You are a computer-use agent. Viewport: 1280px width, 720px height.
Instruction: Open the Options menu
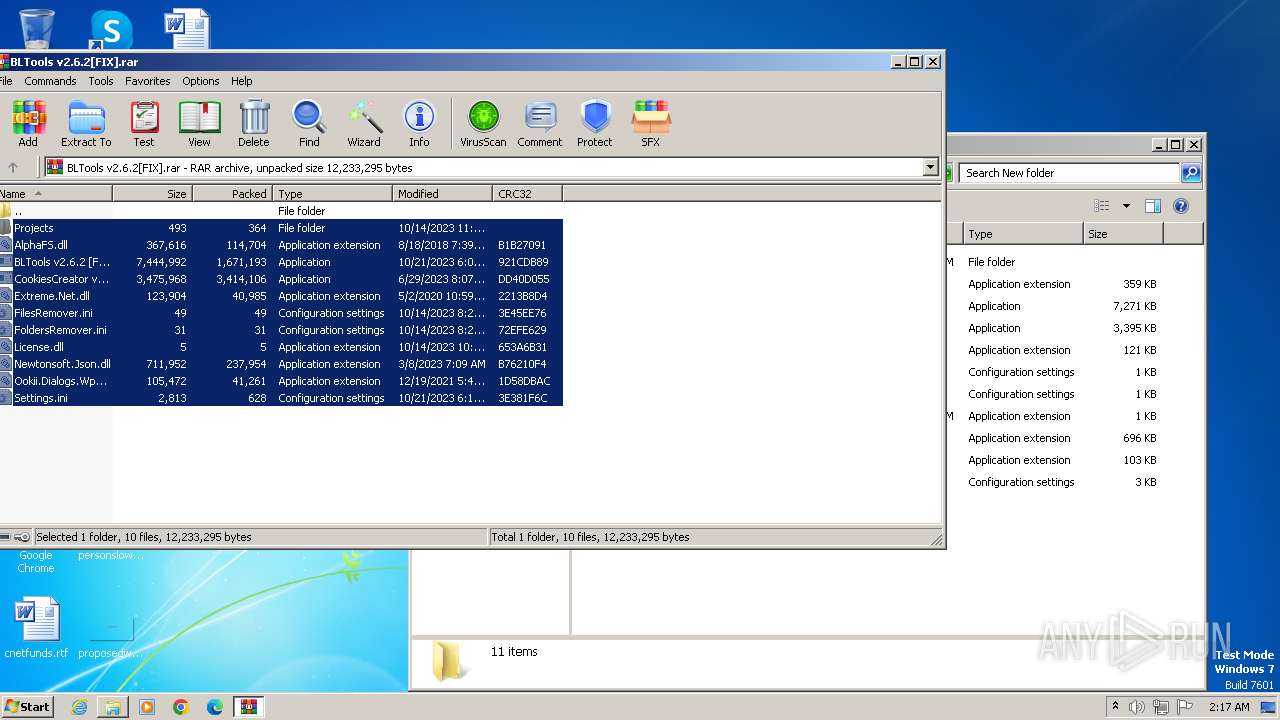pos(200,81)
